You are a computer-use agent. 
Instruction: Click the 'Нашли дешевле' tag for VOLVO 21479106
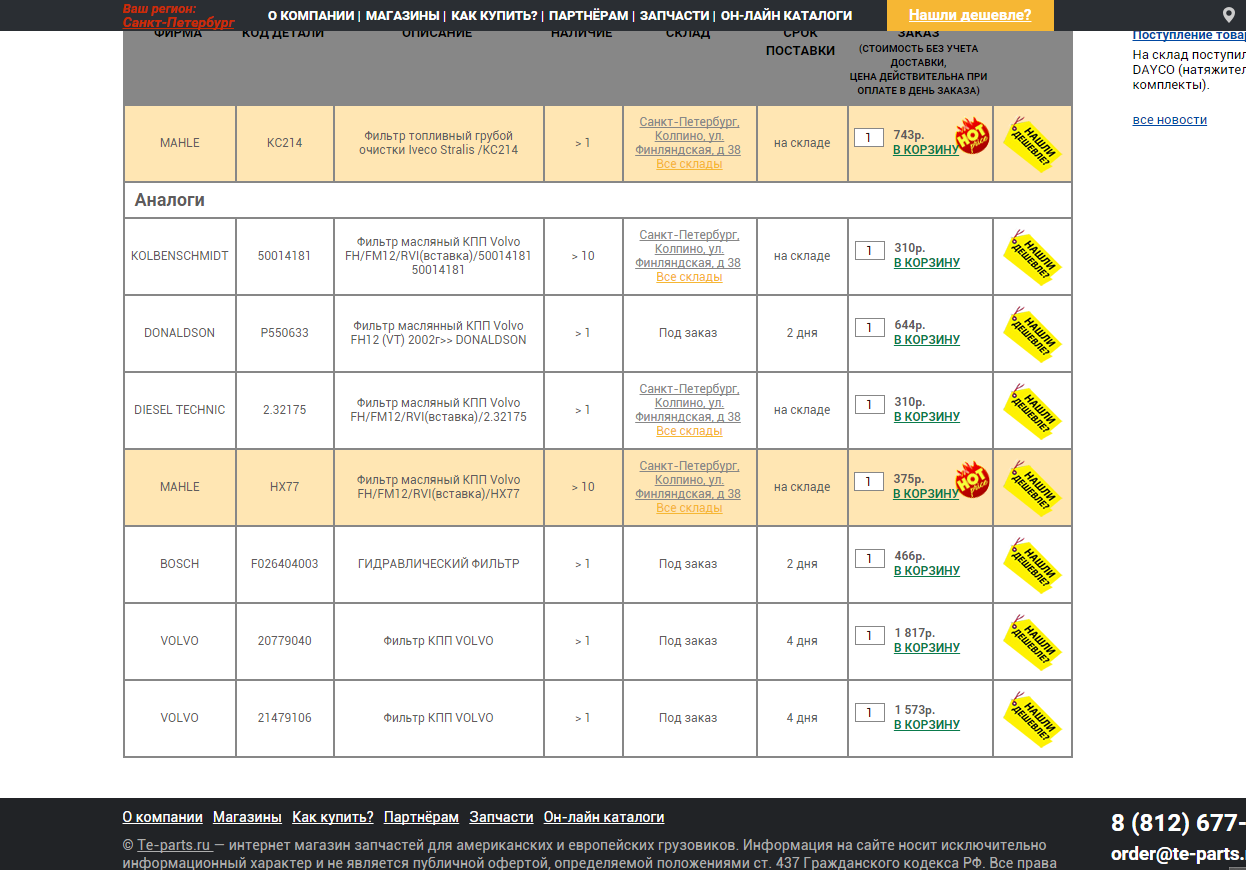click(1033, 719)
